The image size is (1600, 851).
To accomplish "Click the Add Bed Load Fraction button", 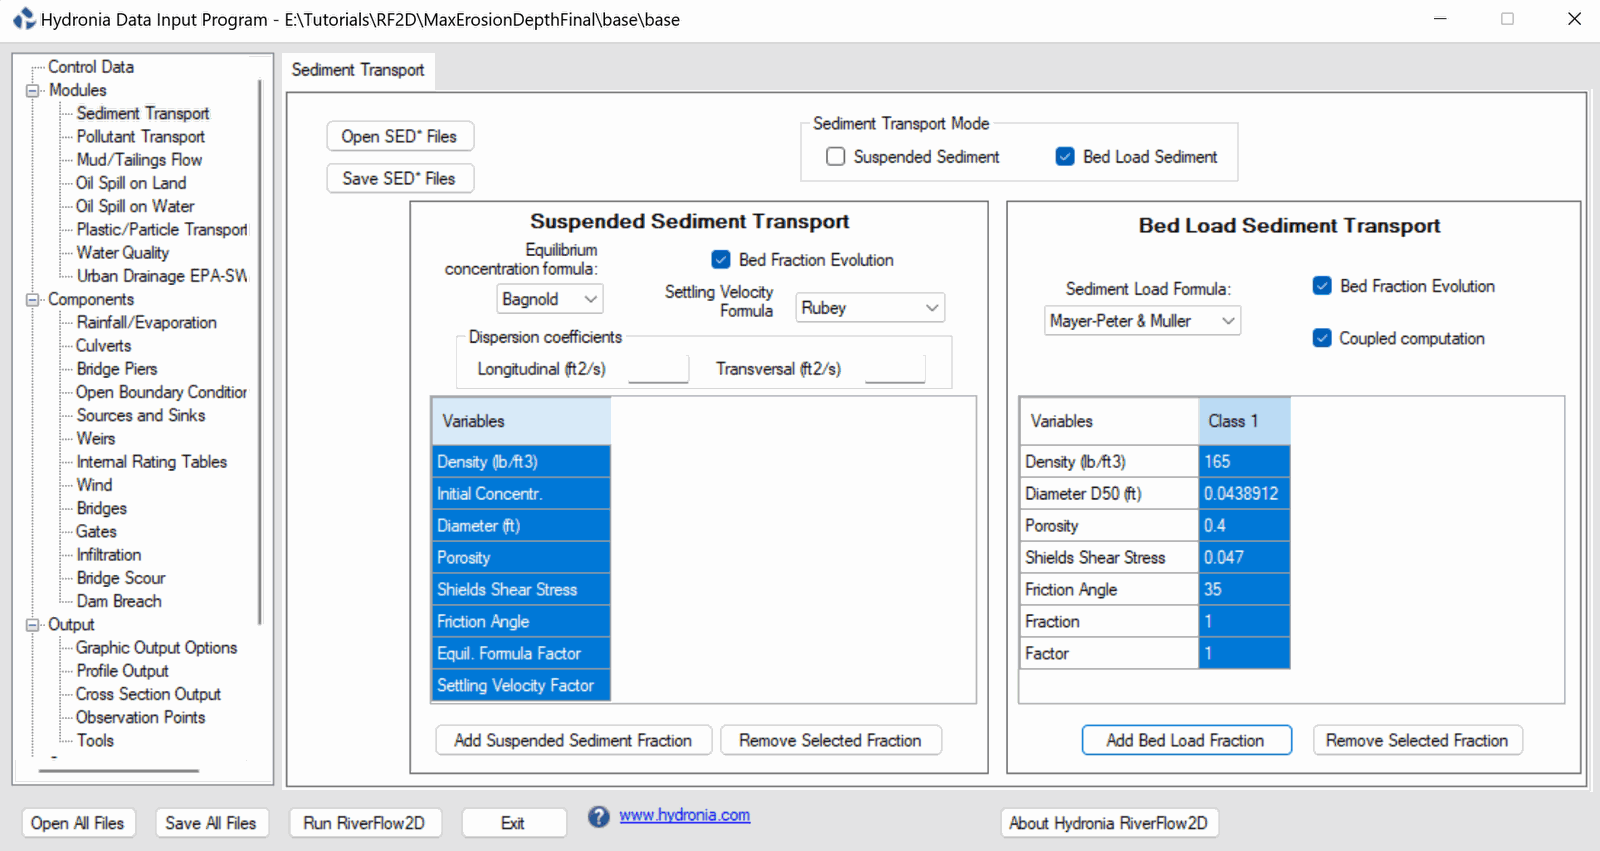I will coord(1185,741).
